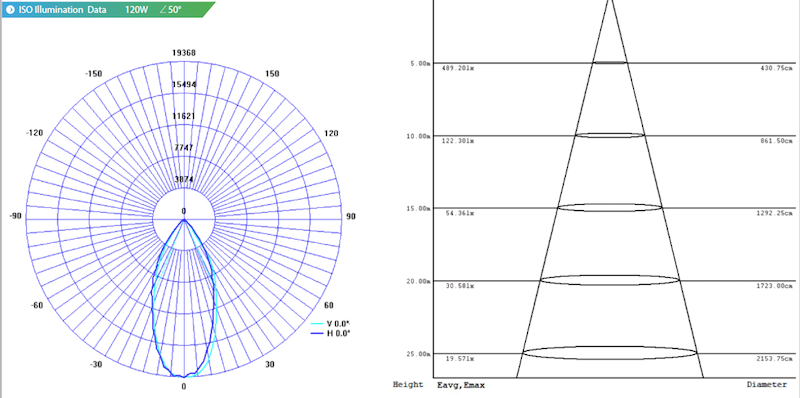
Task: Click the arrow icon beside ISO Illumination Data
Action: point(10,9)
